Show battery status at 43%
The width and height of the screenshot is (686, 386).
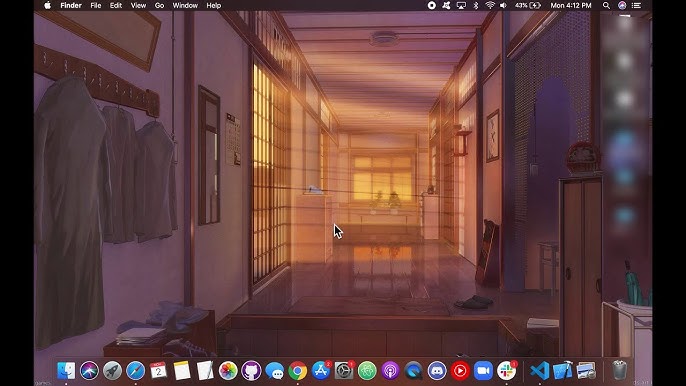click(x=528, y=5)
